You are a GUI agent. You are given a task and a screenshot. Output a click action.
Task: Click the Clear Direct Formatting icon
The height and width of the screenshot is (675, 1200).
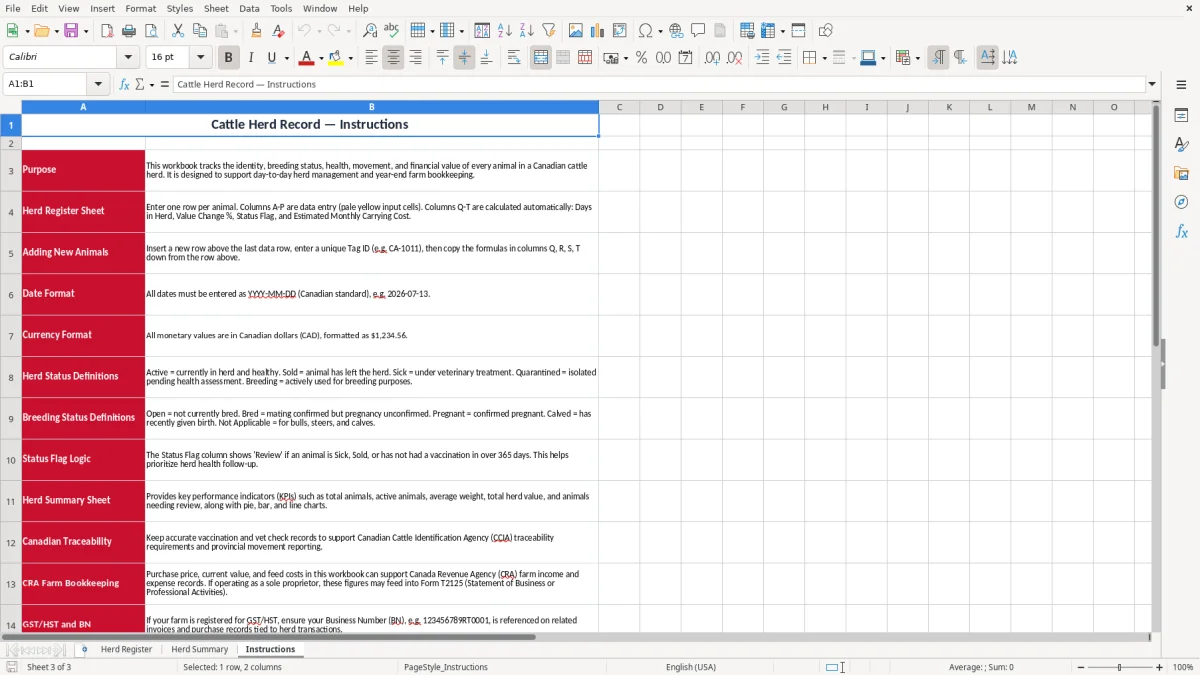pos(278,31)
